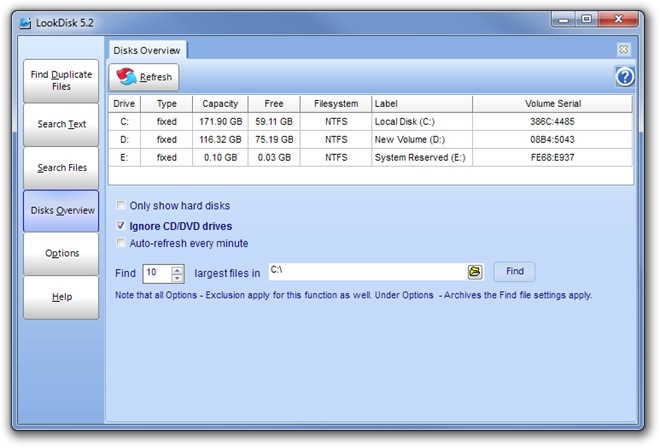660x447 pixels.
Task: Close the Disks Overview tab with X icon
Action: click(623, 50)
